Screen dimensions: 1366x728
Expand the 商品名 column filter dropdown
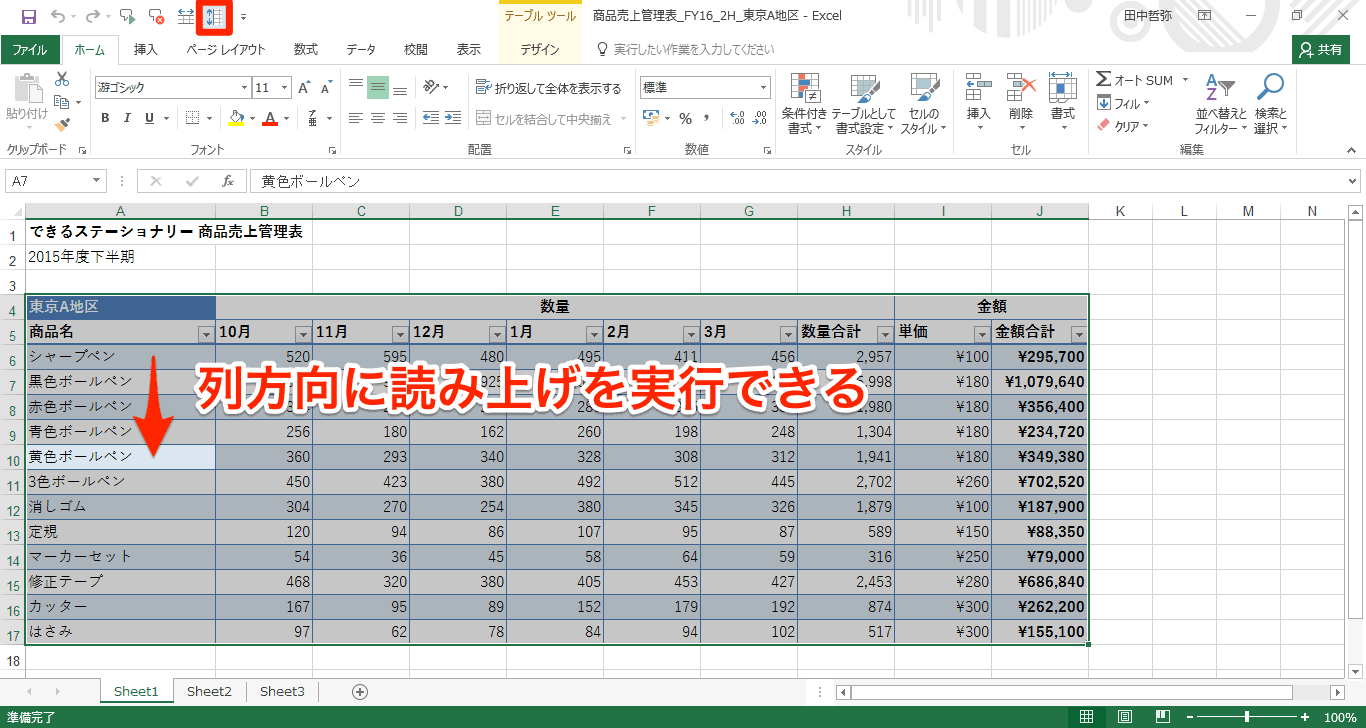pos(206,334)
